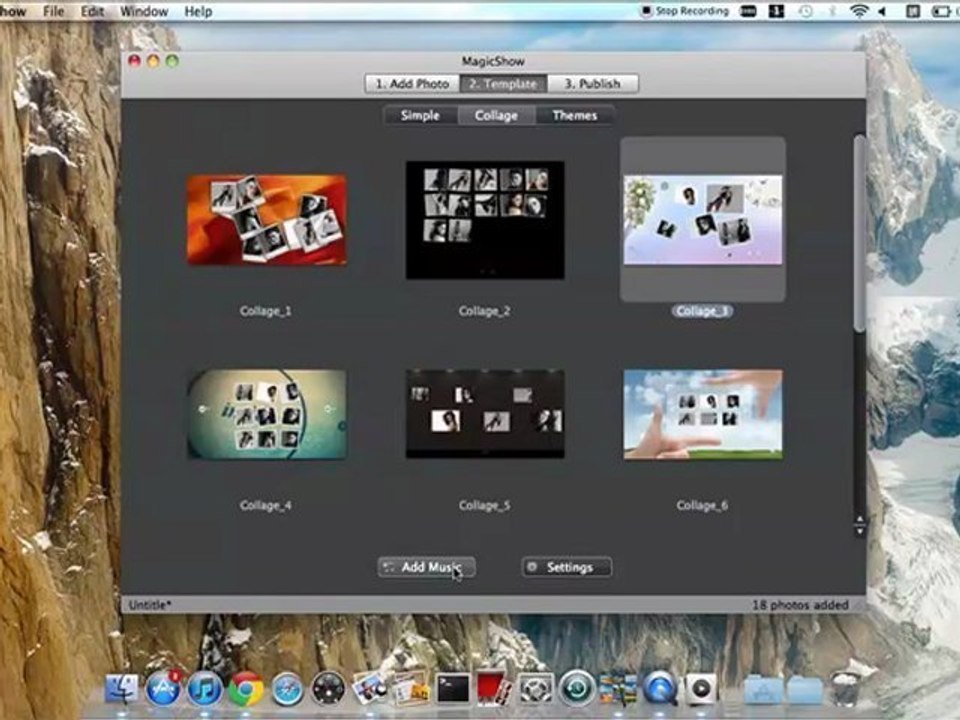Click the scroll down arrow of template list
This screenshot has width=960, height=720.
[x=860, y=531]
